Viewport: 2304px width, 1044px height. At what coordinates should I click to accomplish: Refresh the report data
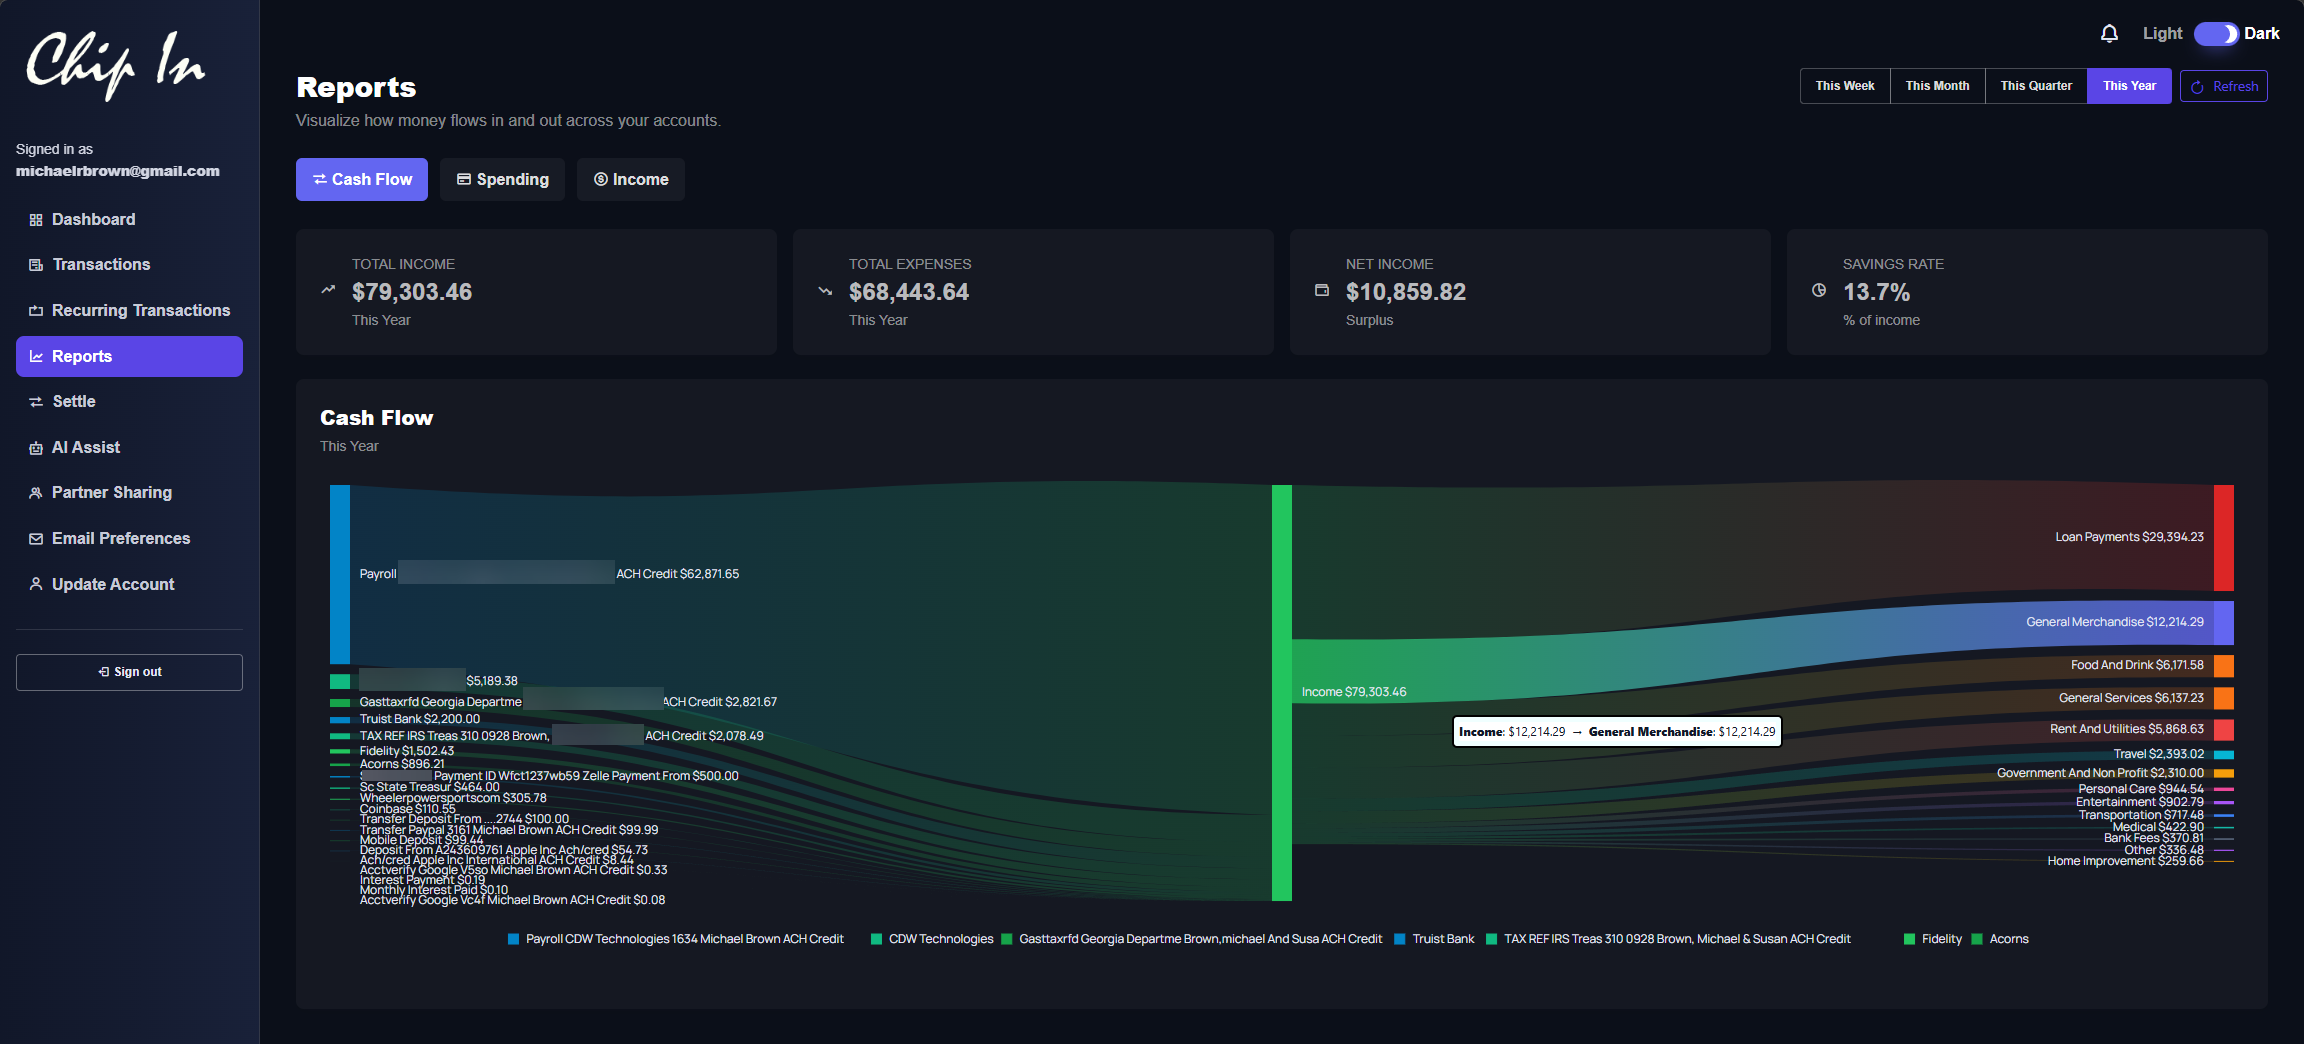pyautogui.click(x=2224, y=86)
